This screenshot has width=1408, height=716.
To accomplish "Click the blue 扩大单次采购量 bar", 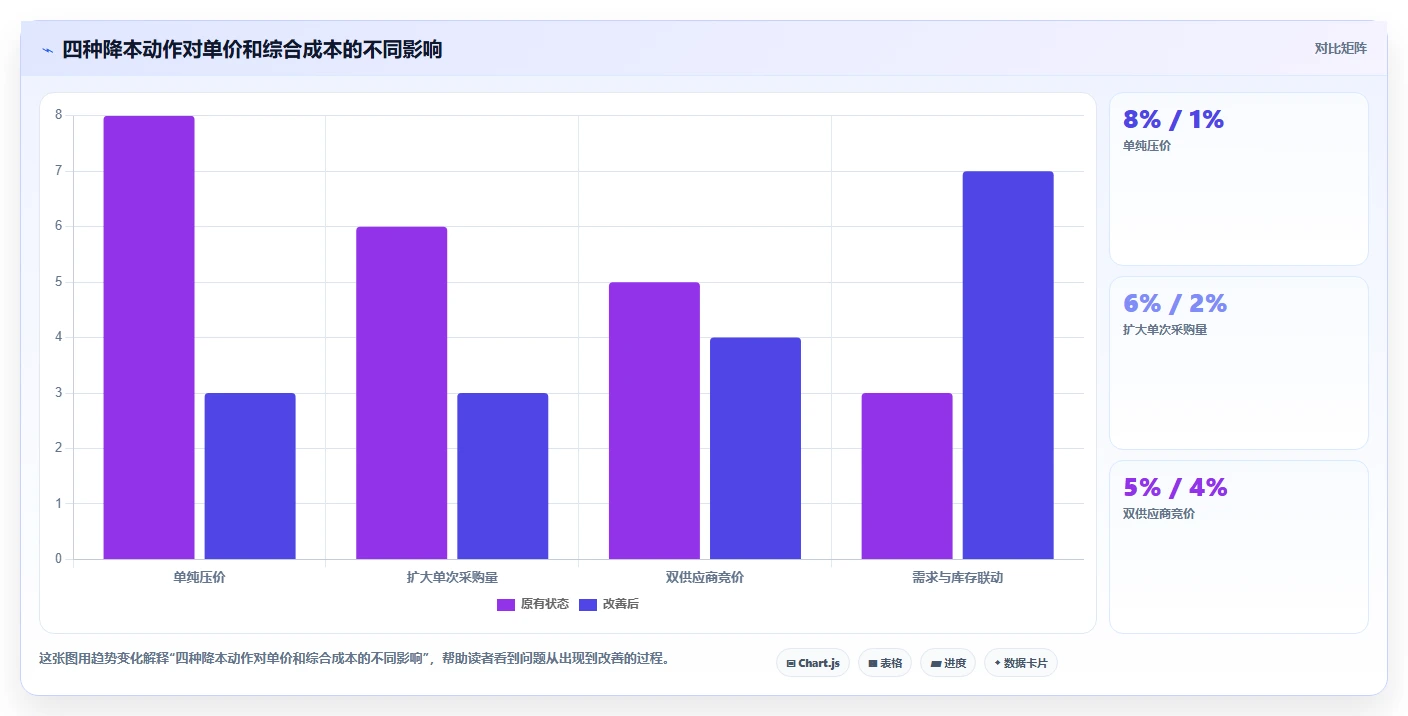I will (503, 476).
